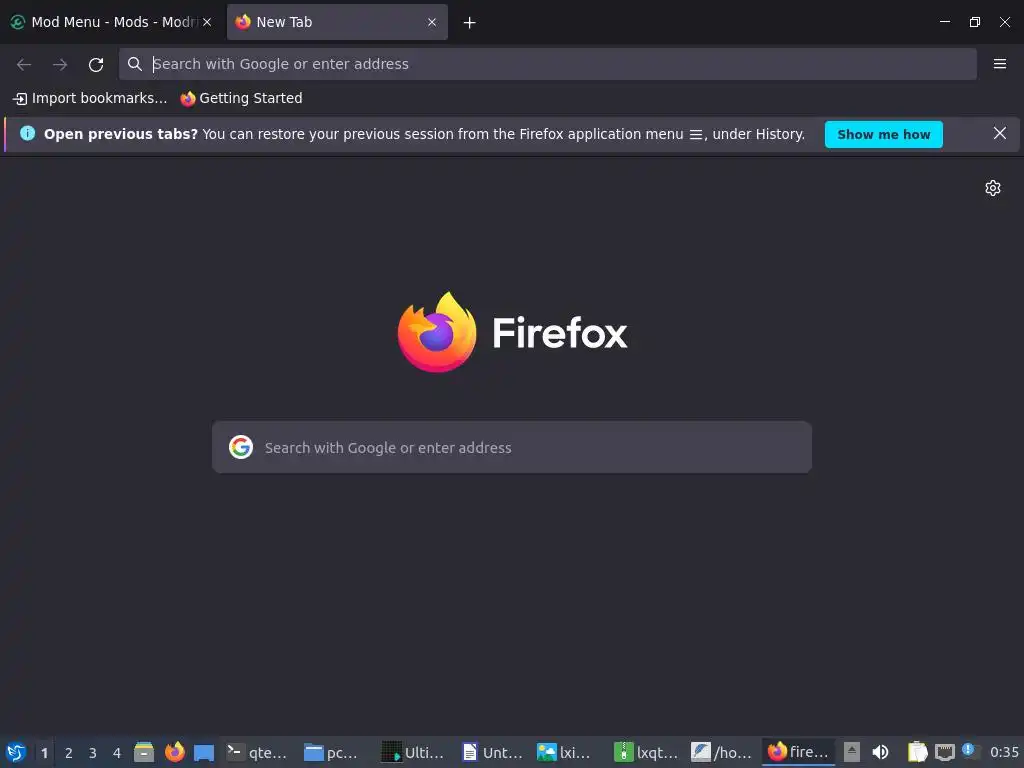Dismiss the Open previous tabs notification
1024x768 pixels.
(x=999, y=133)
